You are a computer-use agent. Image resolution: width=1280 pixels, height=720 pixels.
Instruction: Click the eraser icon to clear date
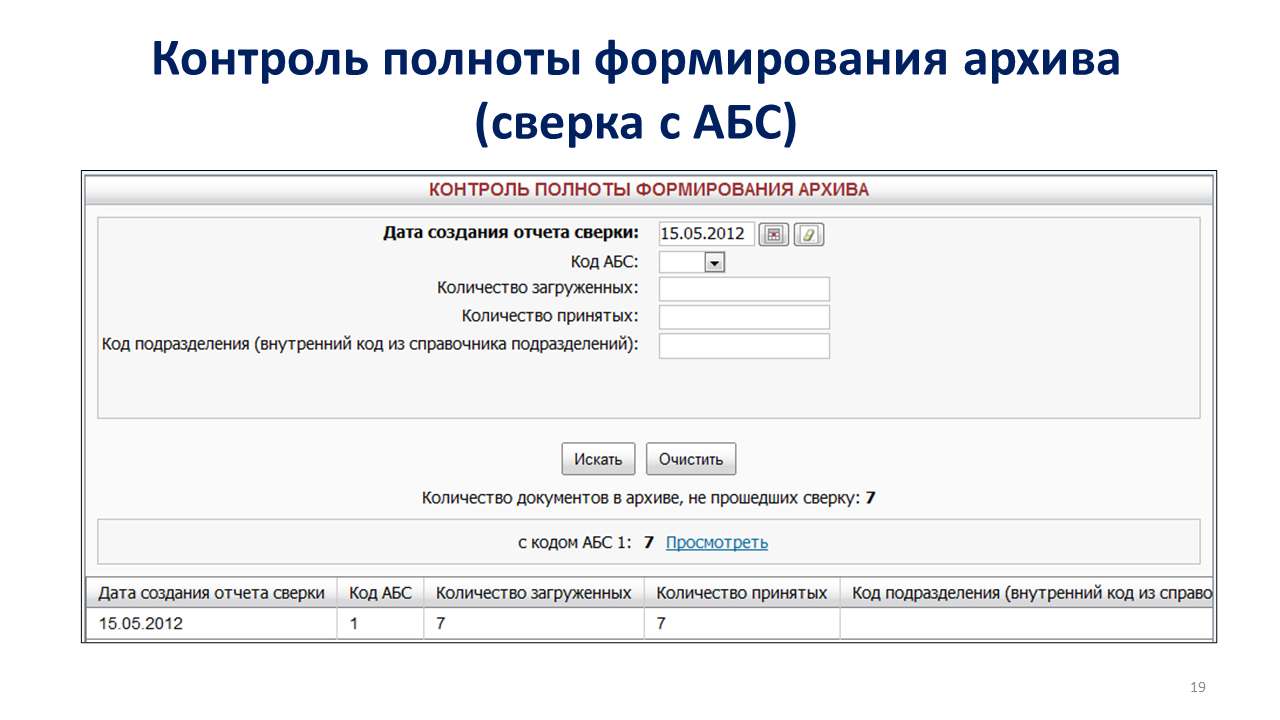808,234
